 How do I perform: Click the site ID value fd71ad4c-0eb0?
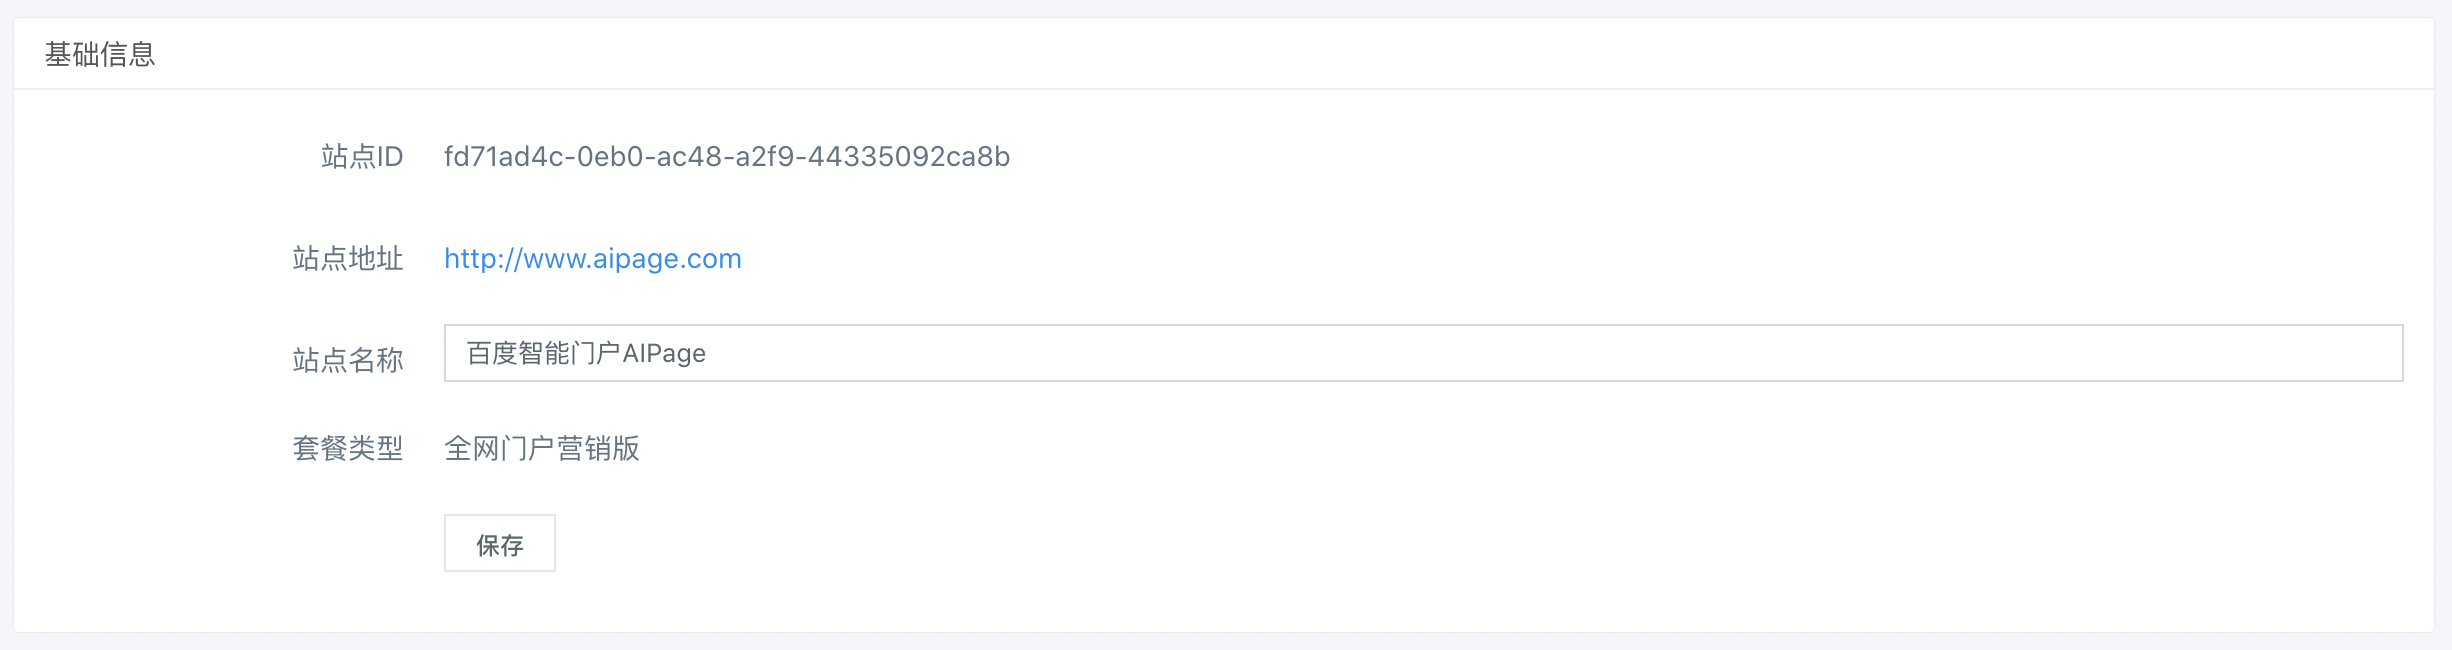727,156
